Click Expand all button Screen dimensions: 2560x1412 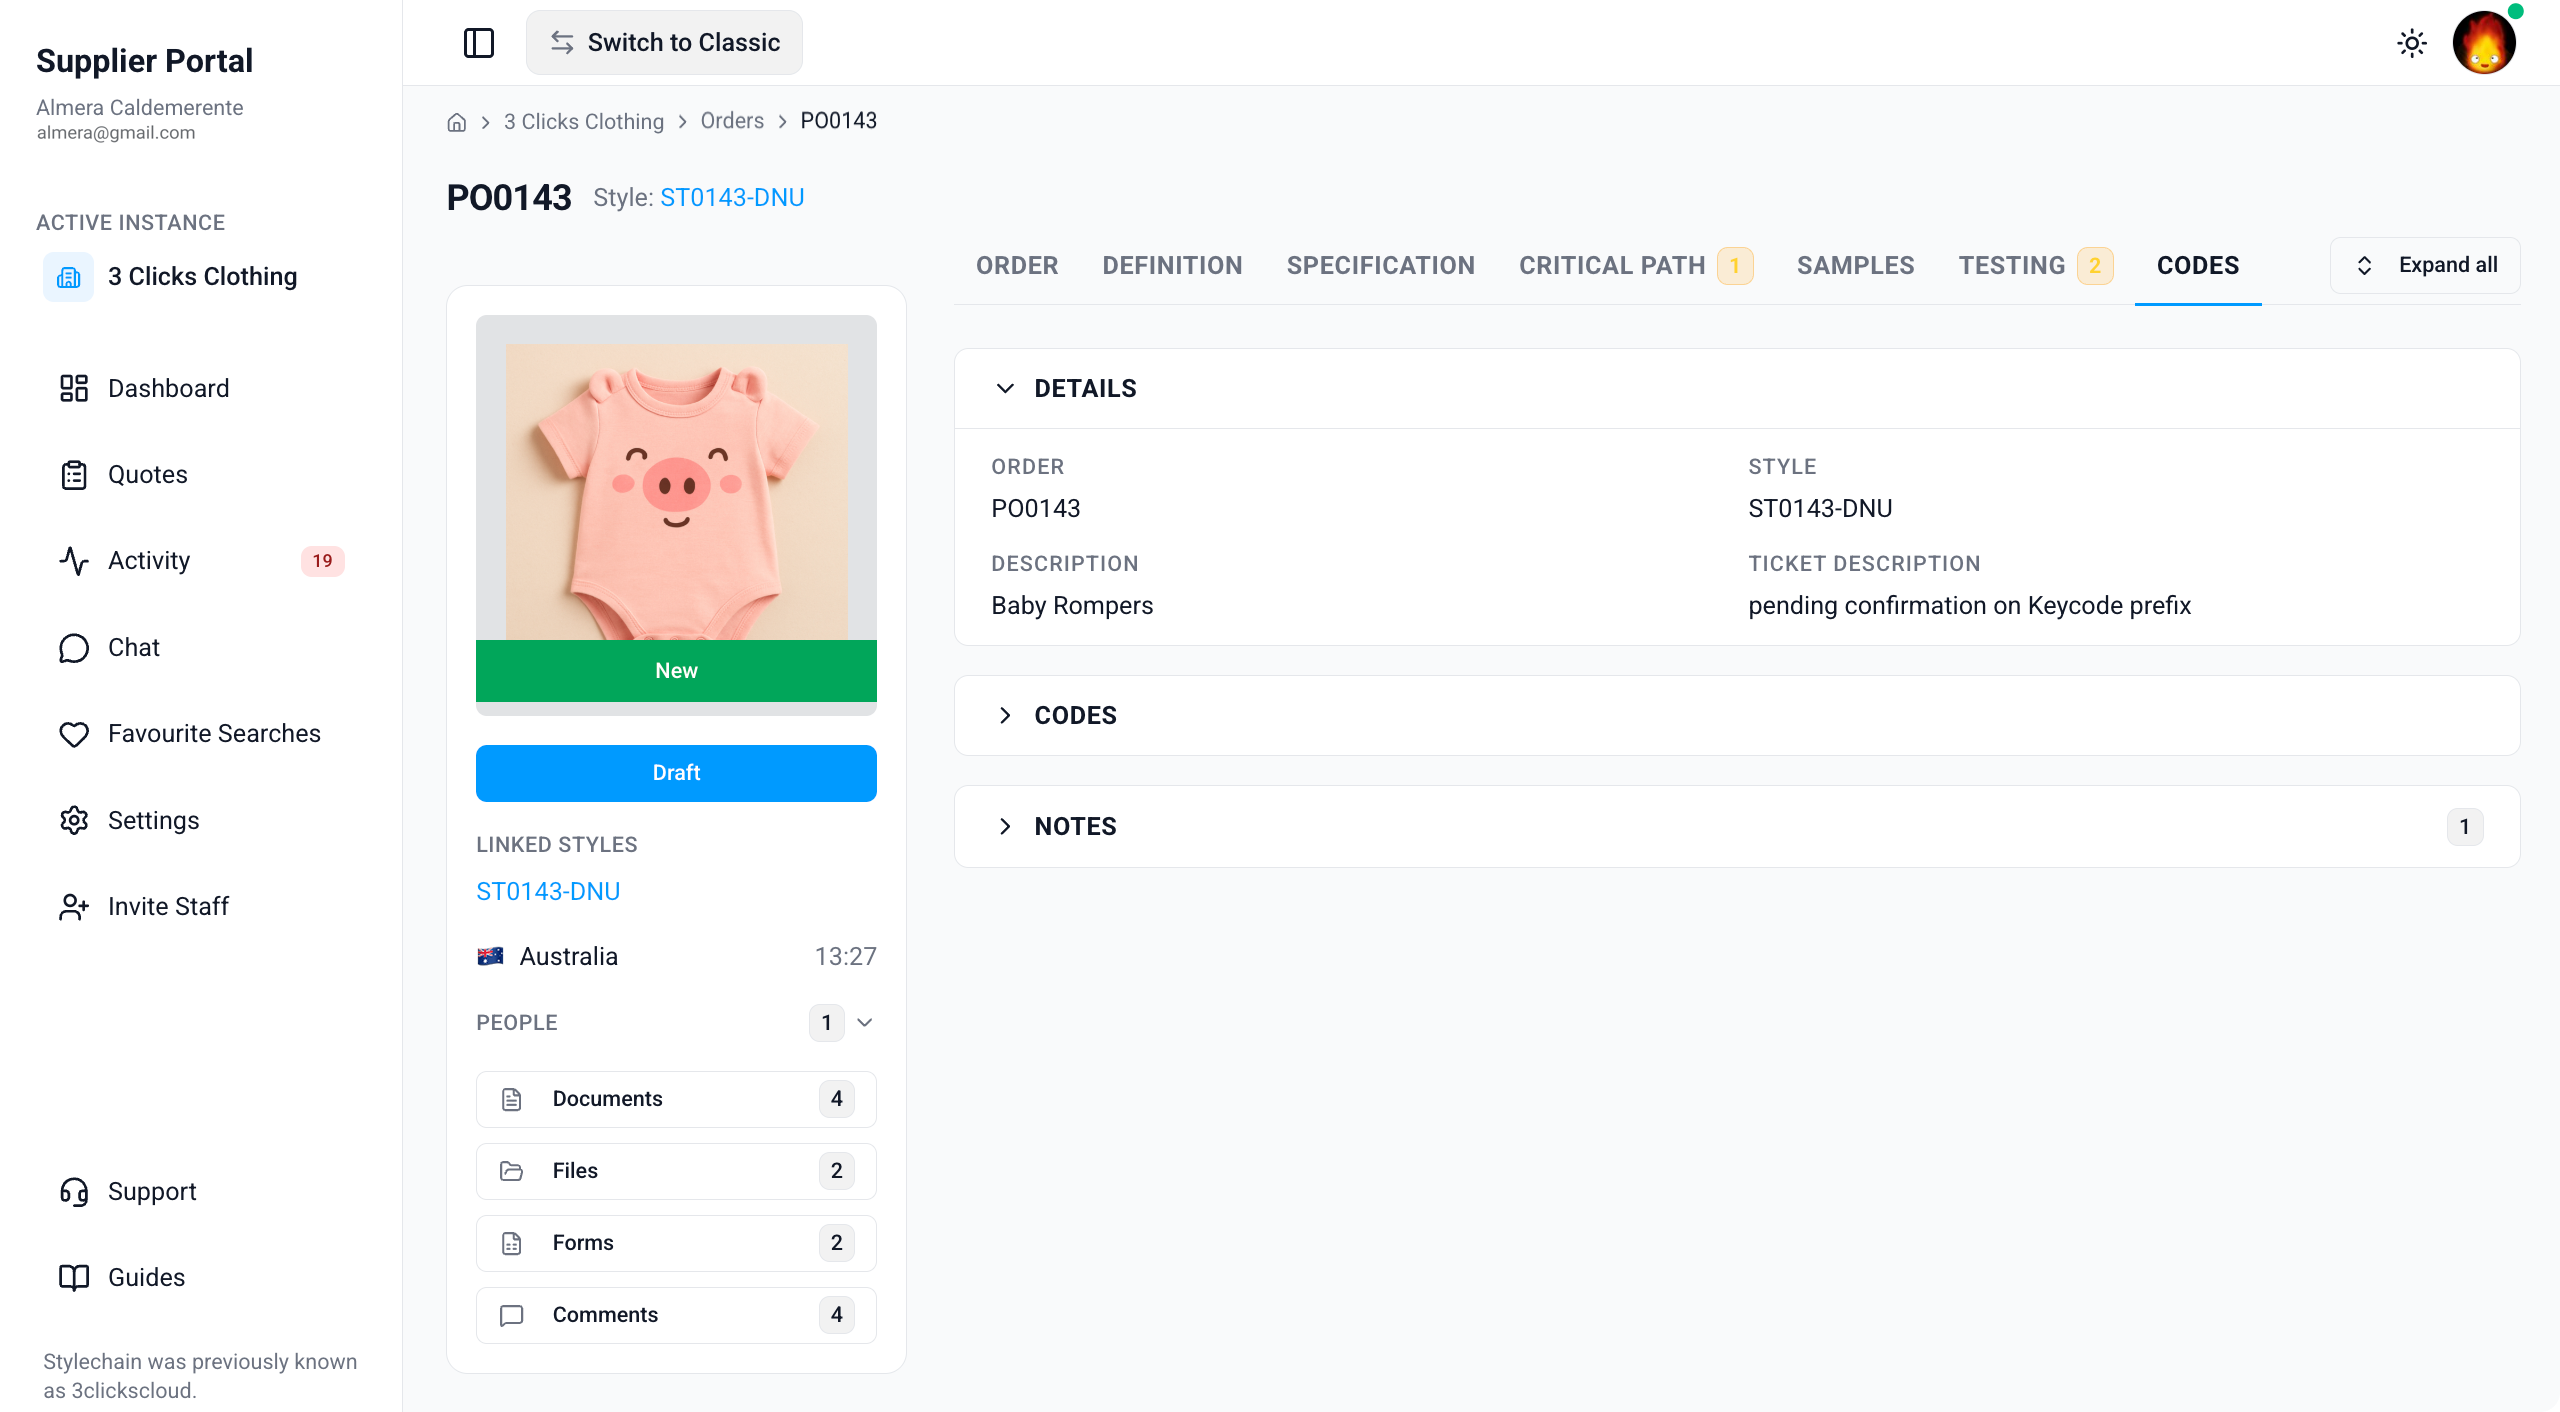[x=2425, y=265]
